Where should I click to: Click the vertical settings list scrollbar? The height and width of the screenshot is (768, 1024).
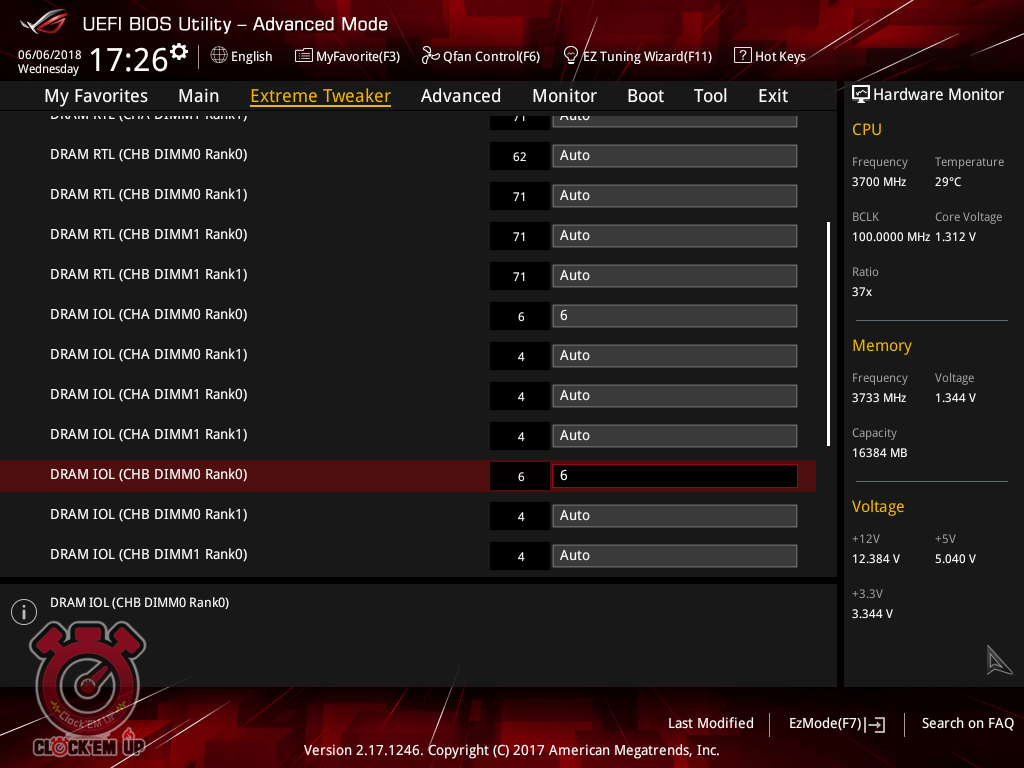(x=828, y=333)
